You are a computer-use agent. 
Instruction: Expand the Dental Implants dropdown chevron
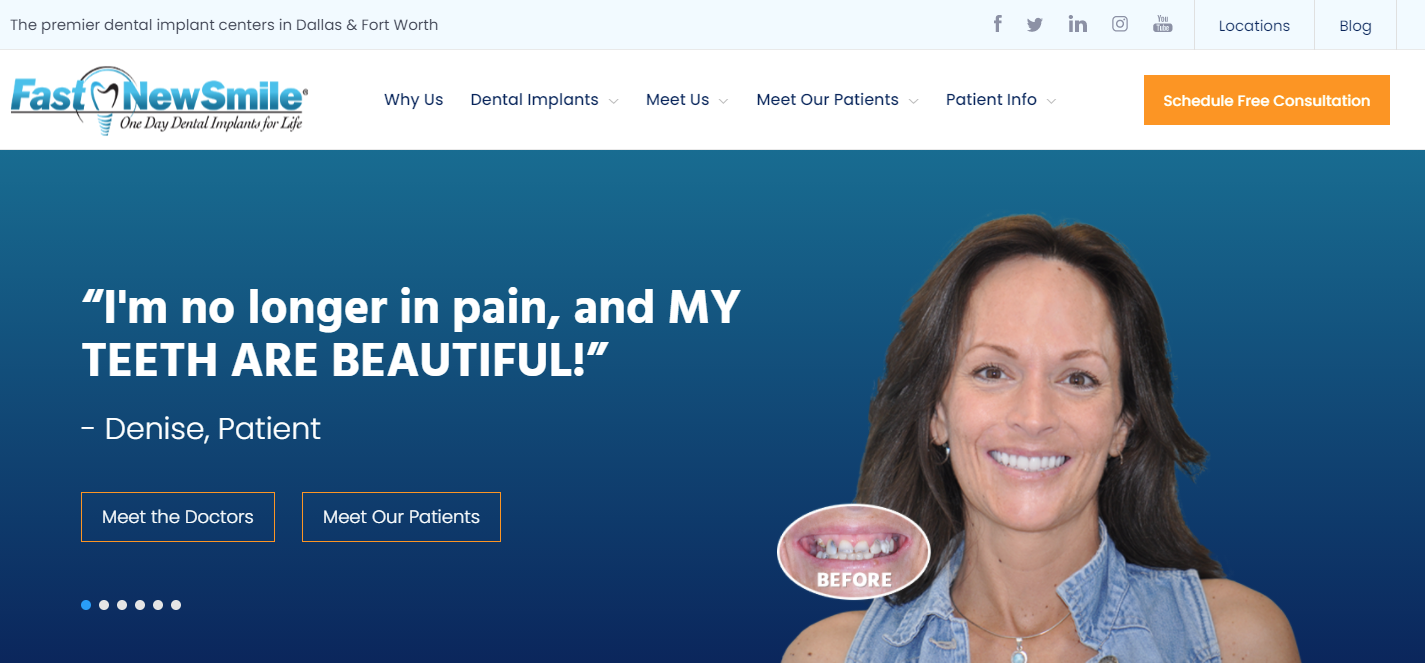(613, 101)
